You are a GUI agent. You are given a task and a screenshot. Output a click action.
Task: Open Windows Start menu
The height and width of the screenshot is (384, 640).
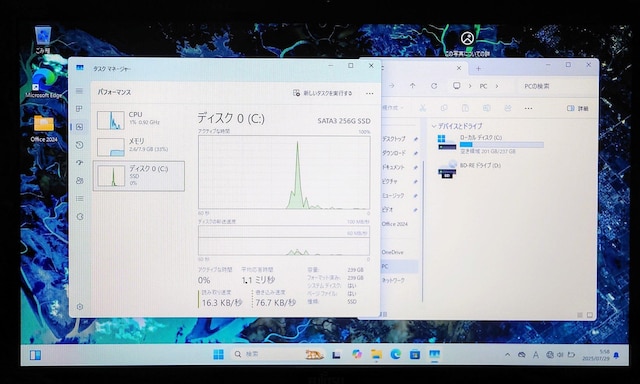[218, 354]
